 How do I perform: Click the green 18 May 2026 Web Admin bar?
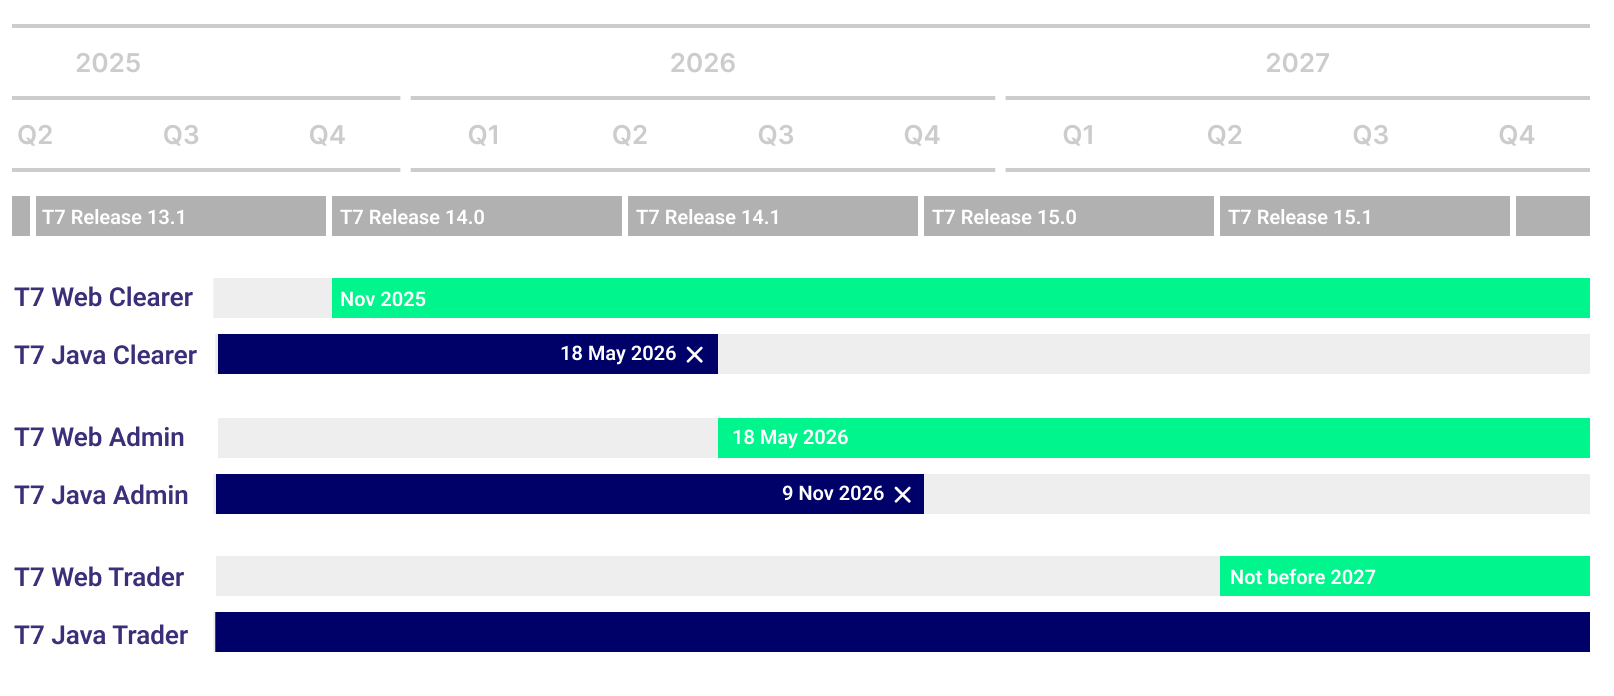tap(1153, 438)
